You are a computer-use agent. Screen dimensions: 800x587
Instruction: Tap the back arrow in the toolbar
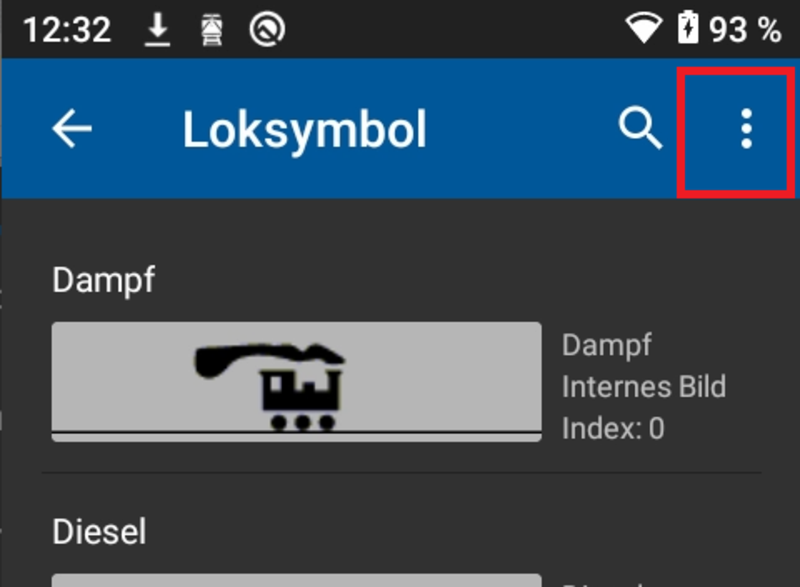pyautogui.click(x=72, y=129)
